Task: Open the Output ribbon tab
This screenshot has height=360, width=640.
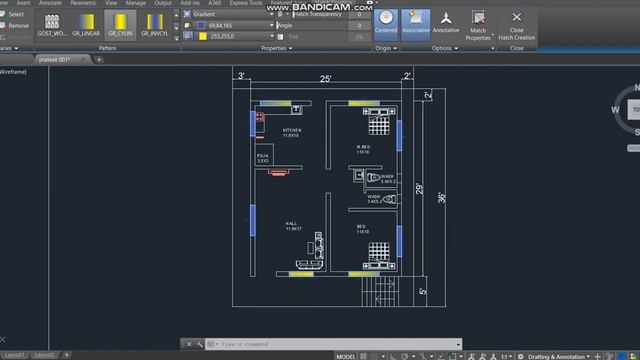Action: click(x=162, y=3)
